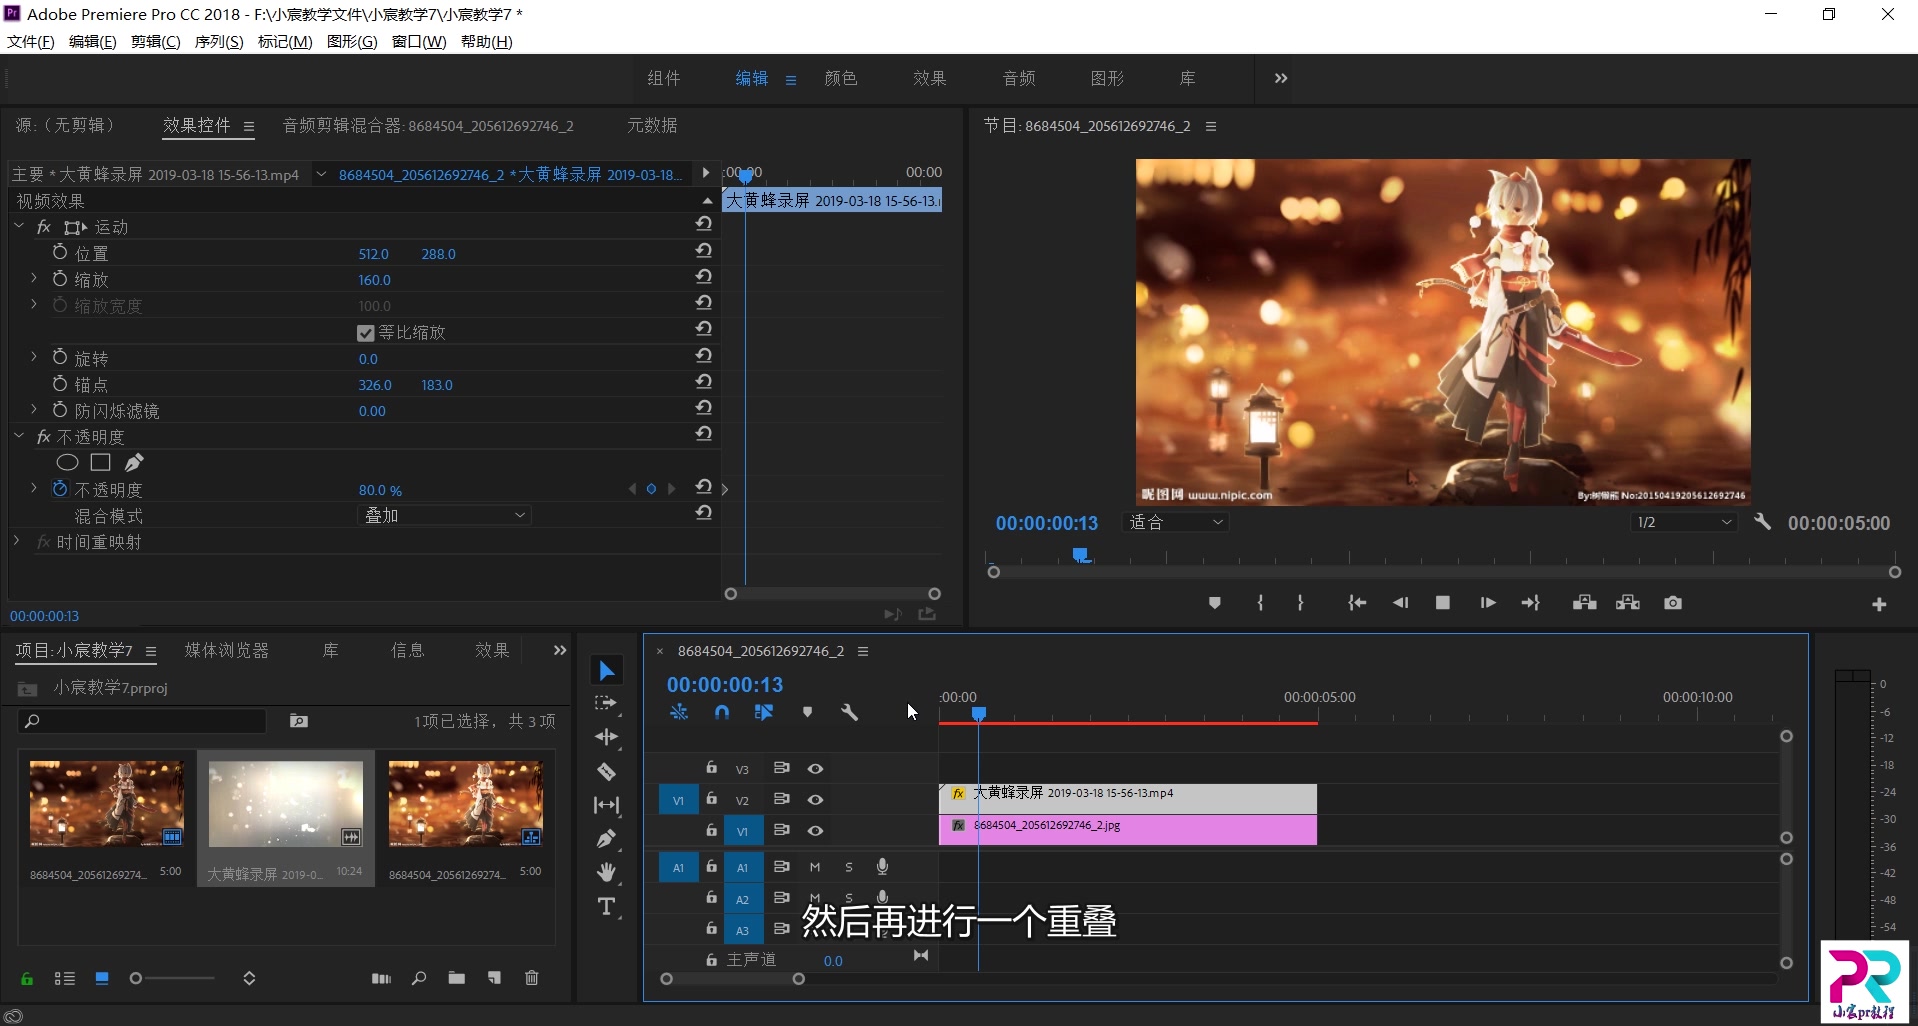Open find magnifier in project panel bottom
The width and height of the screenshot is (1918, 1026).
pos(419,978)
